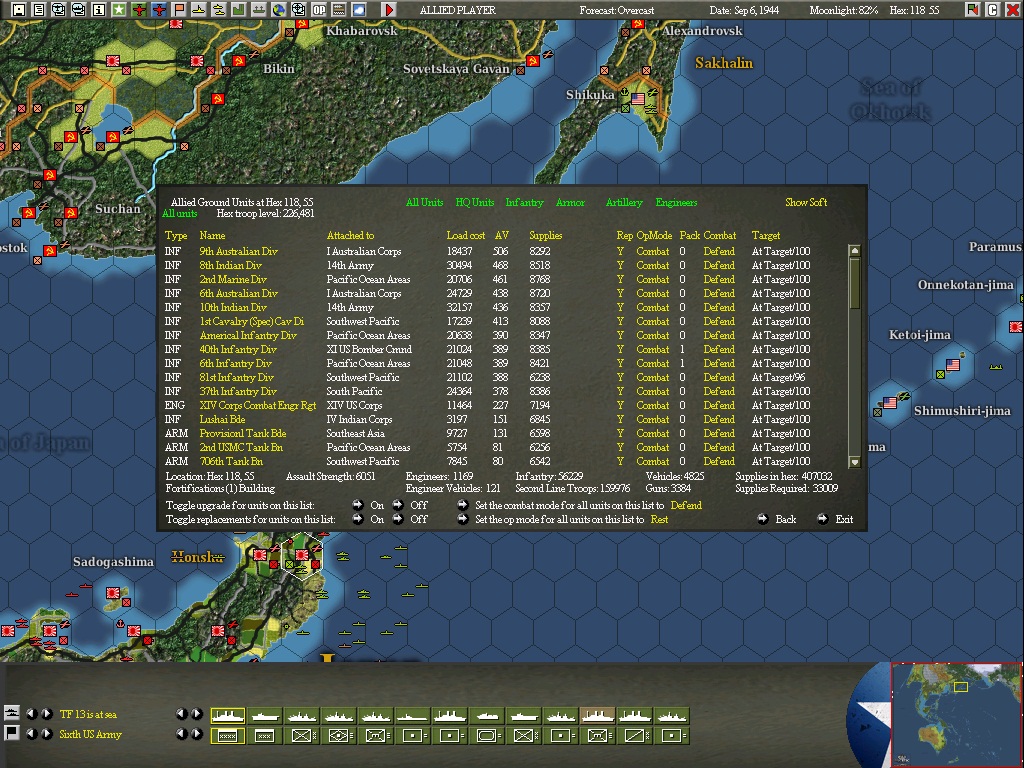This screenshot has height=768, width=1024.
Task: Click the save game disk icon
Action: 18,9
